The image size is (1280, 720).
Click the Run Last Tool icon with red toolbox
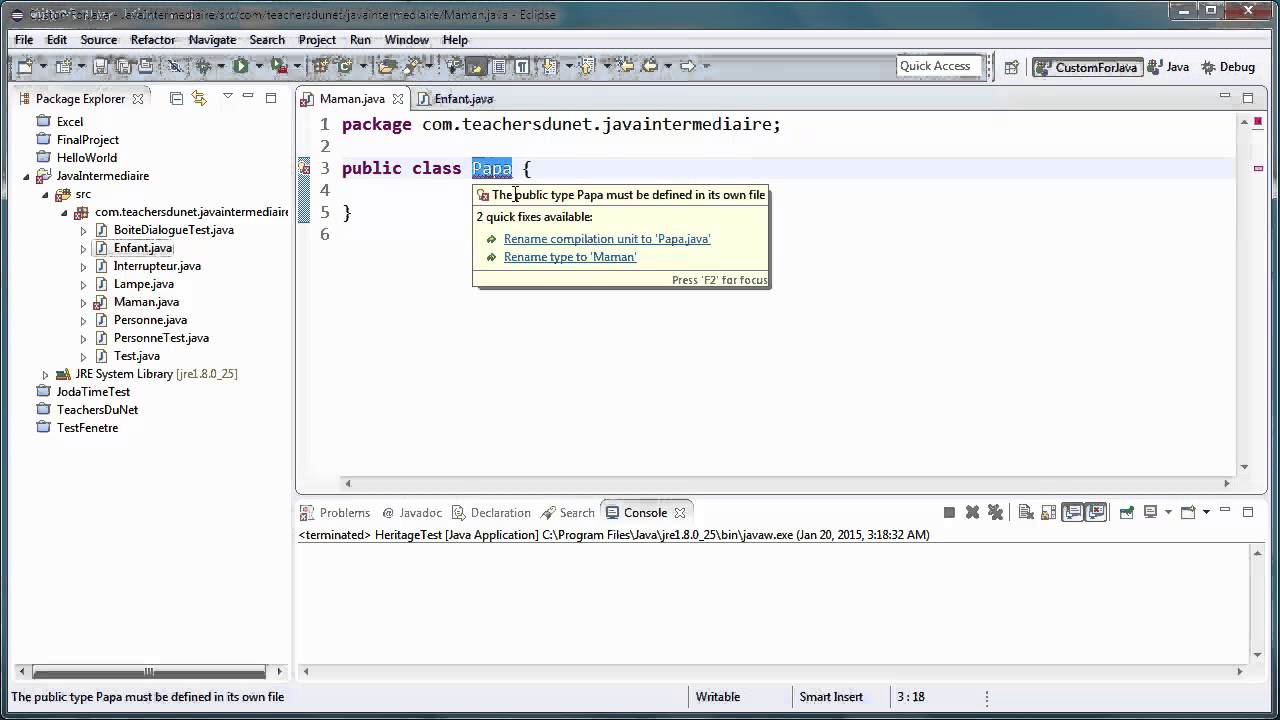pyautogui.click(x=279, y=66)
